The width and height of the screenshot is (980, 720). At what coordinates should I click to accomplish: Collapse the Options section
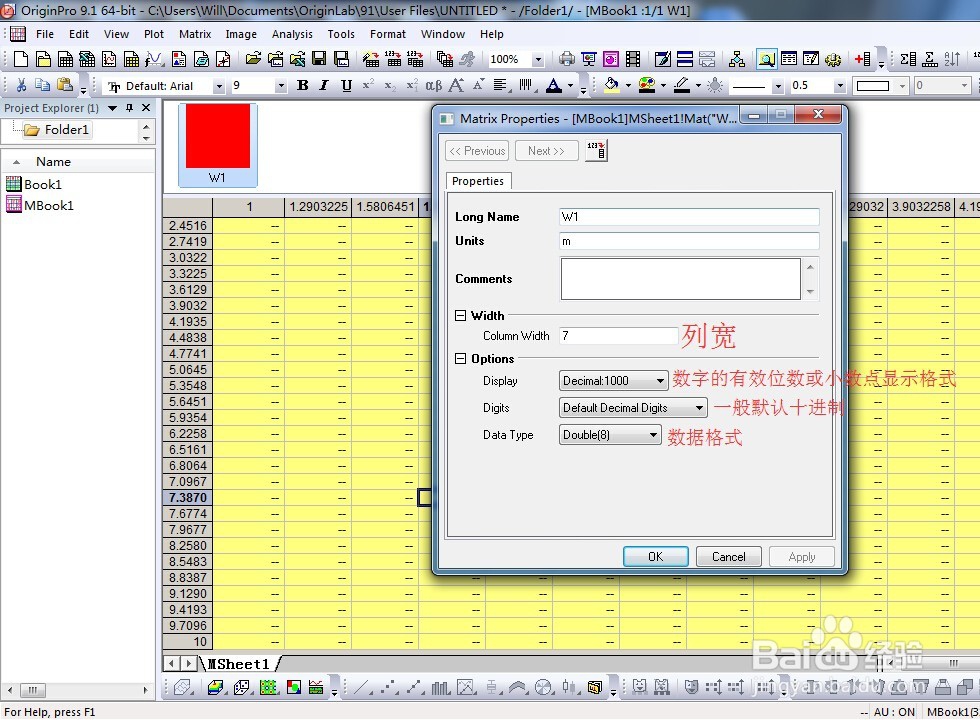point(461,359)
